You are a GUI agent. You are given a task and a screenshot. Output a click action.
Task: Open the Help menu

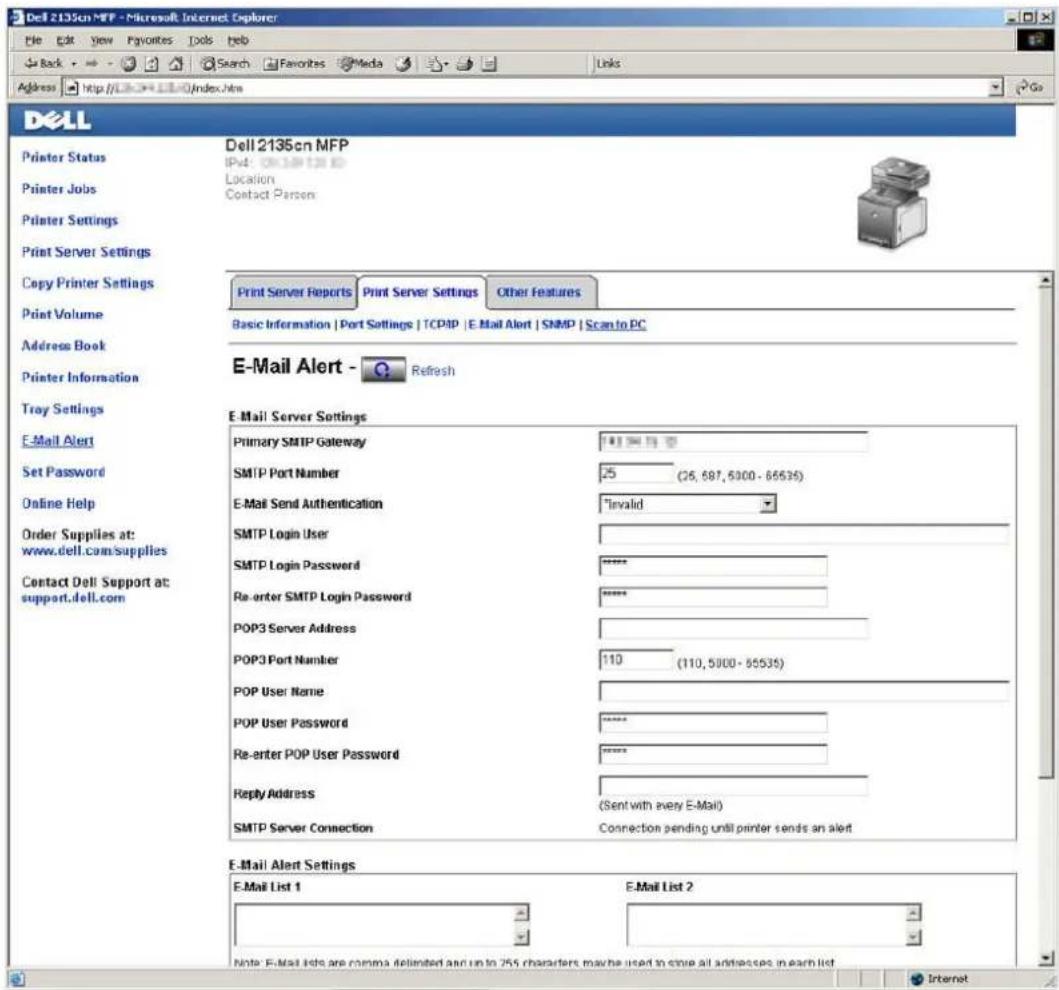point(238,41)
